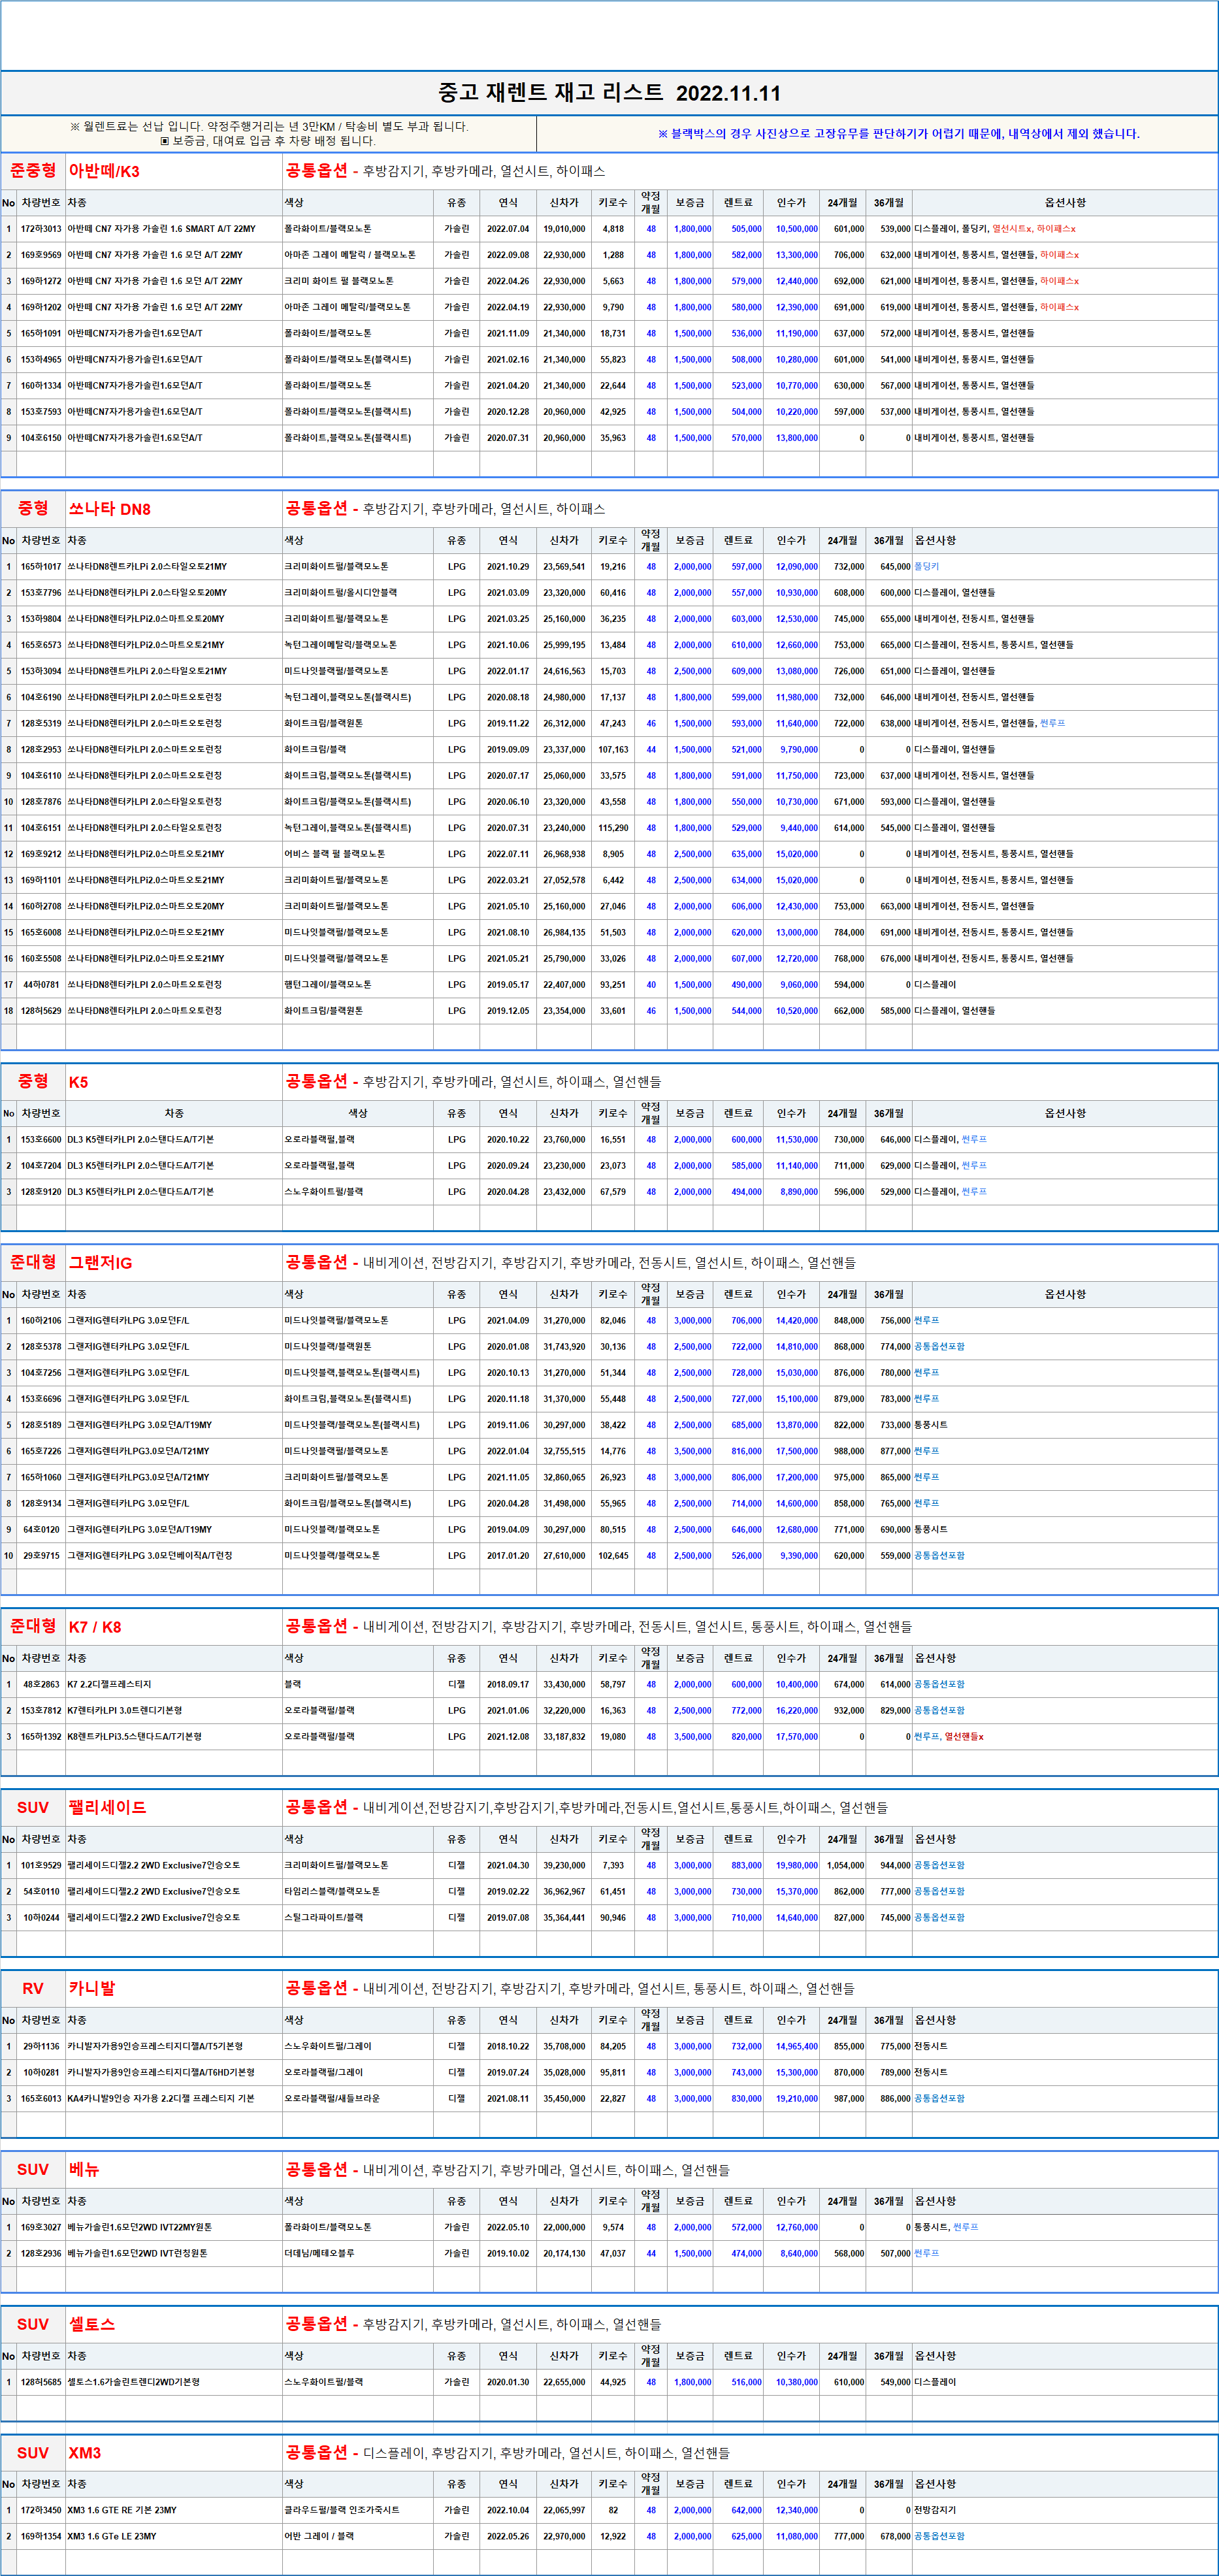Image resolution: width=1219 pixels, height=2576 pixels.
Task: Click the '준중형' class label
Action: [33, 171]
